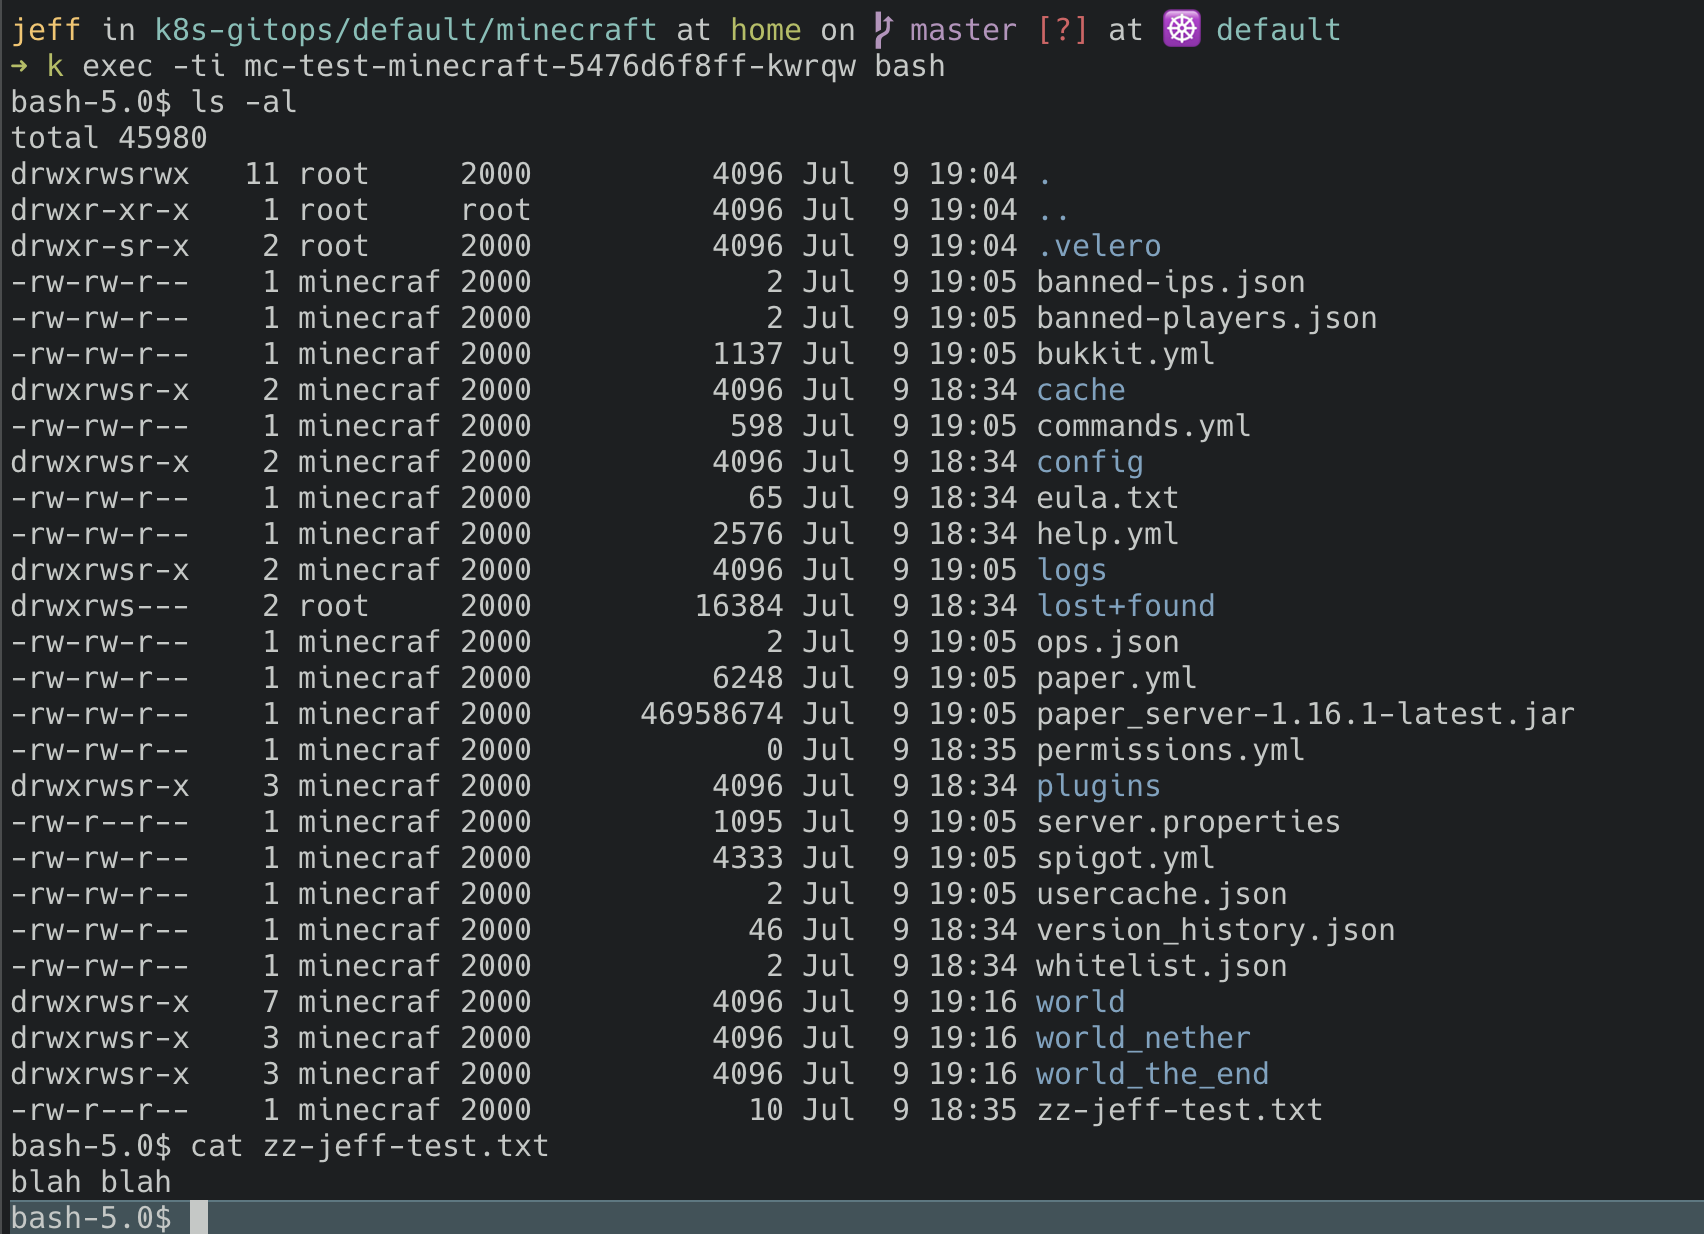Viewport: 1704px width, 1234px height.
Task: Select paper_server-1.16.1-latest.jar file
Action: pyautogui.click(x=1304, y=713)
